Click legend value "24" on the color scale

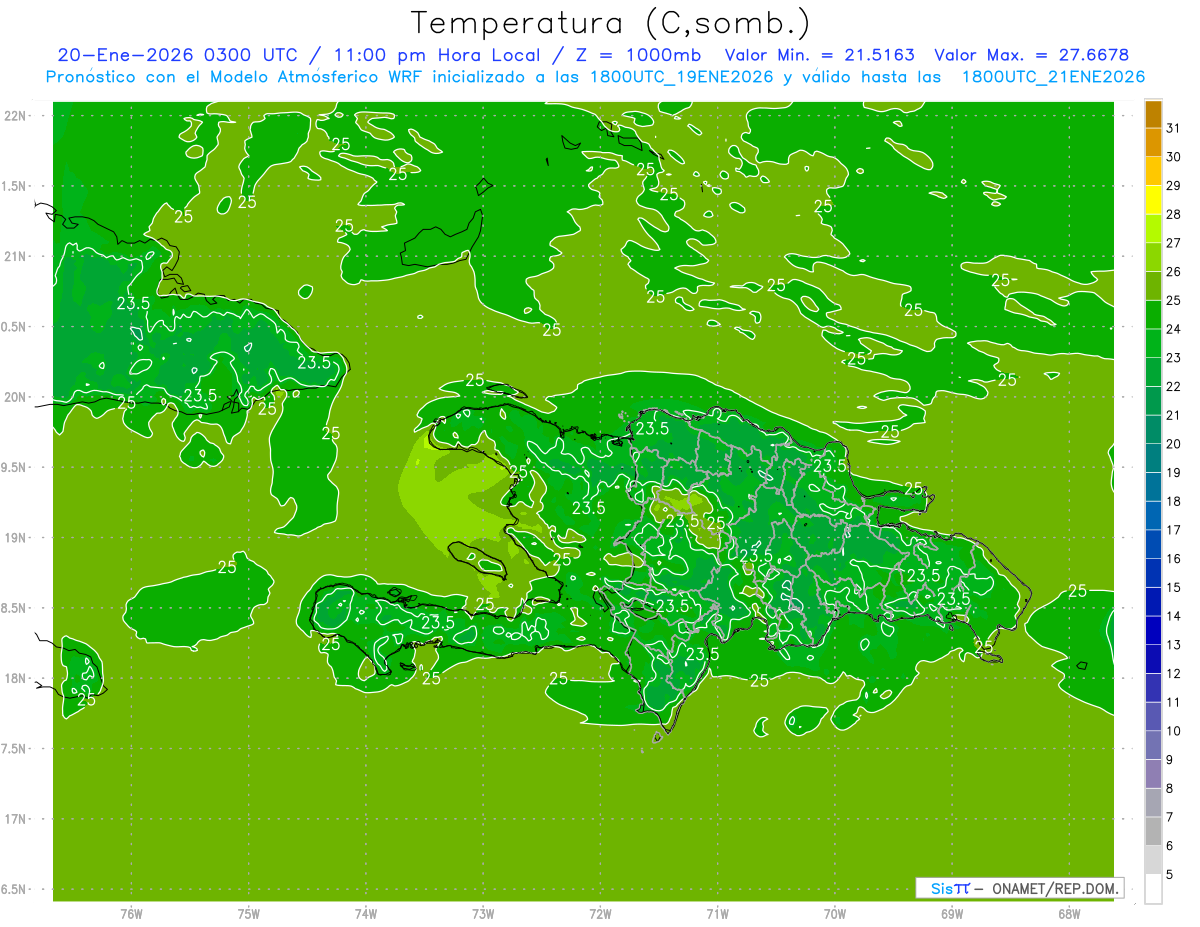pos(1174,329)
